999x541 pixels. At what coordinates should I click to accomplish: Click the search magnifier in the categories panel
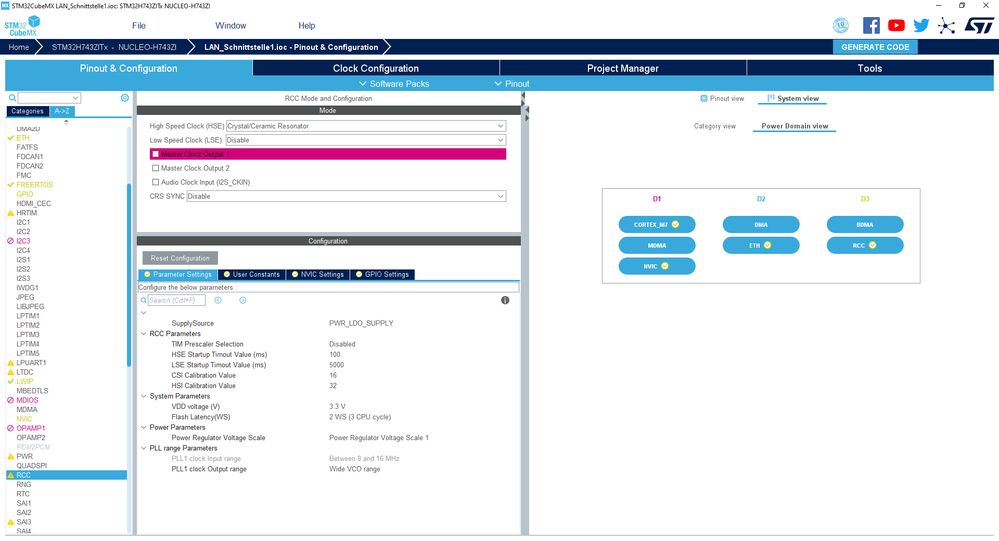pos(12,98)
